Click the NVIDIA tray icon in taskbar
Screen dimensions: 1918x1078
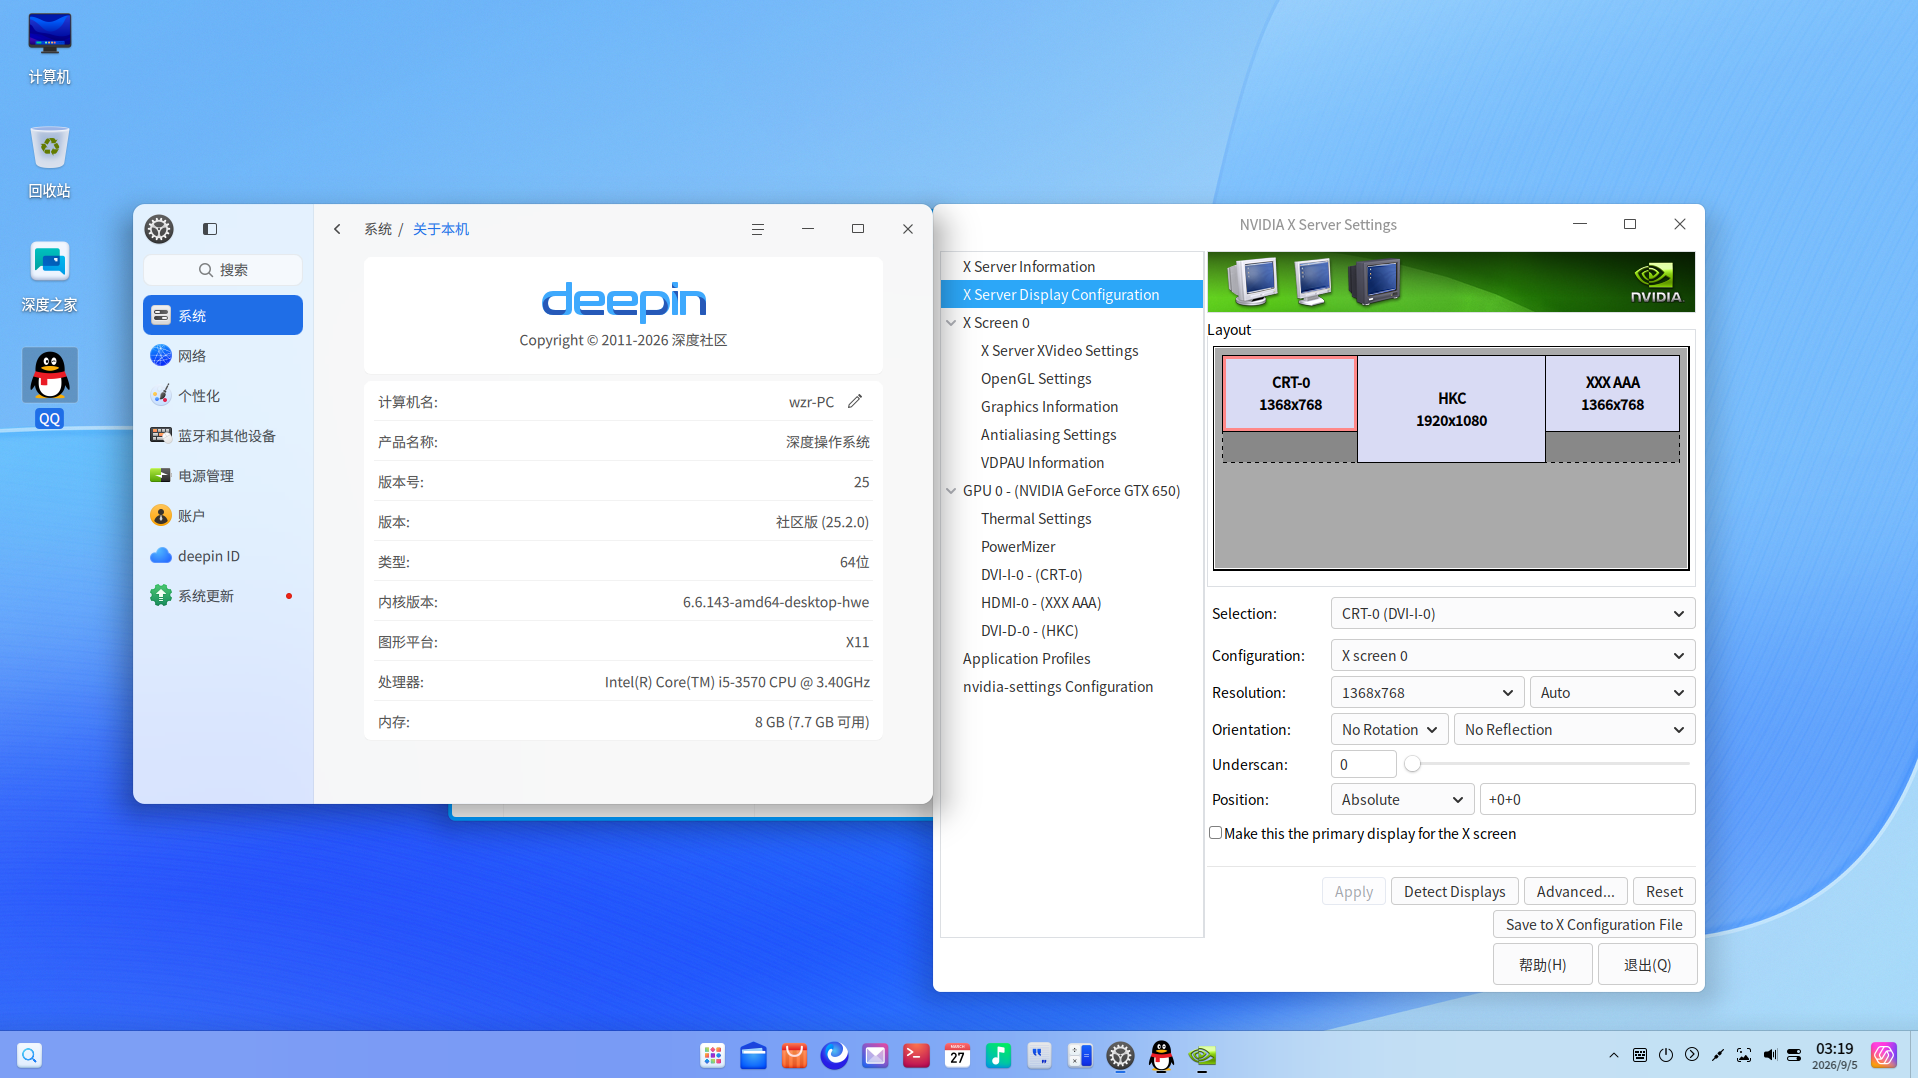point(1202,1055)
